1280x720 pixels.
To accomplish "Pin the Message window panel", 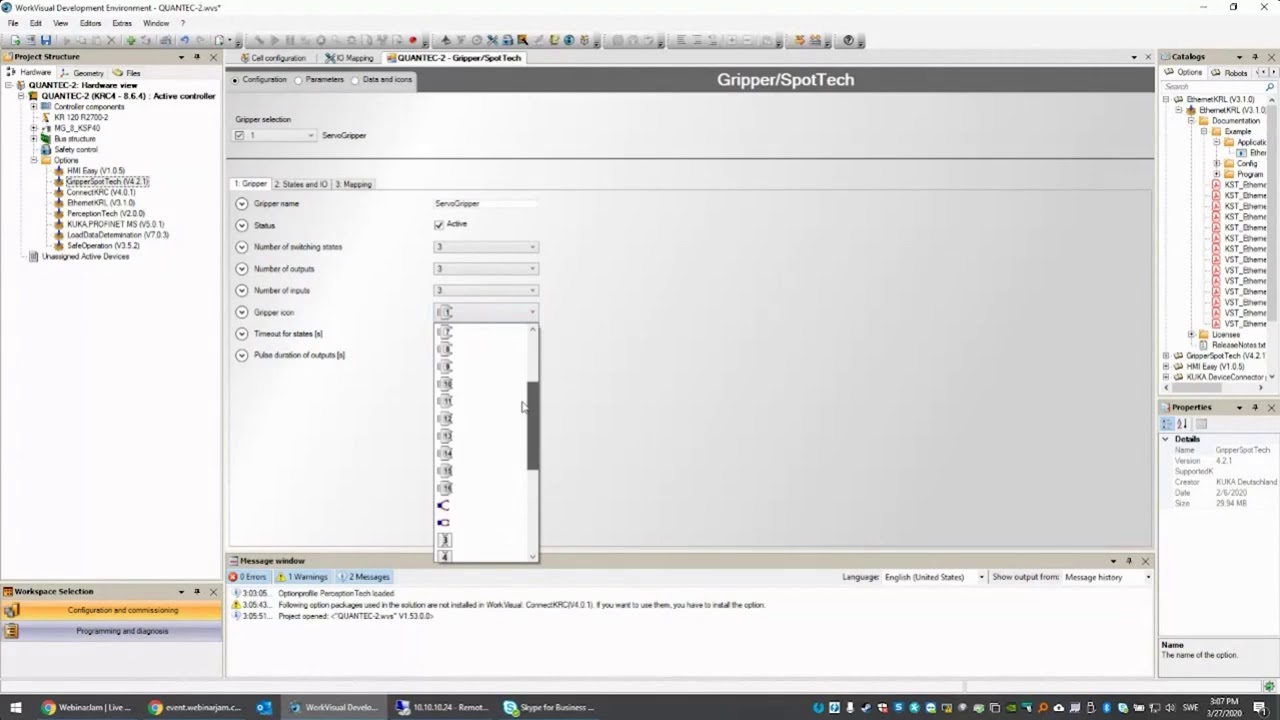I will point(1129,561).
